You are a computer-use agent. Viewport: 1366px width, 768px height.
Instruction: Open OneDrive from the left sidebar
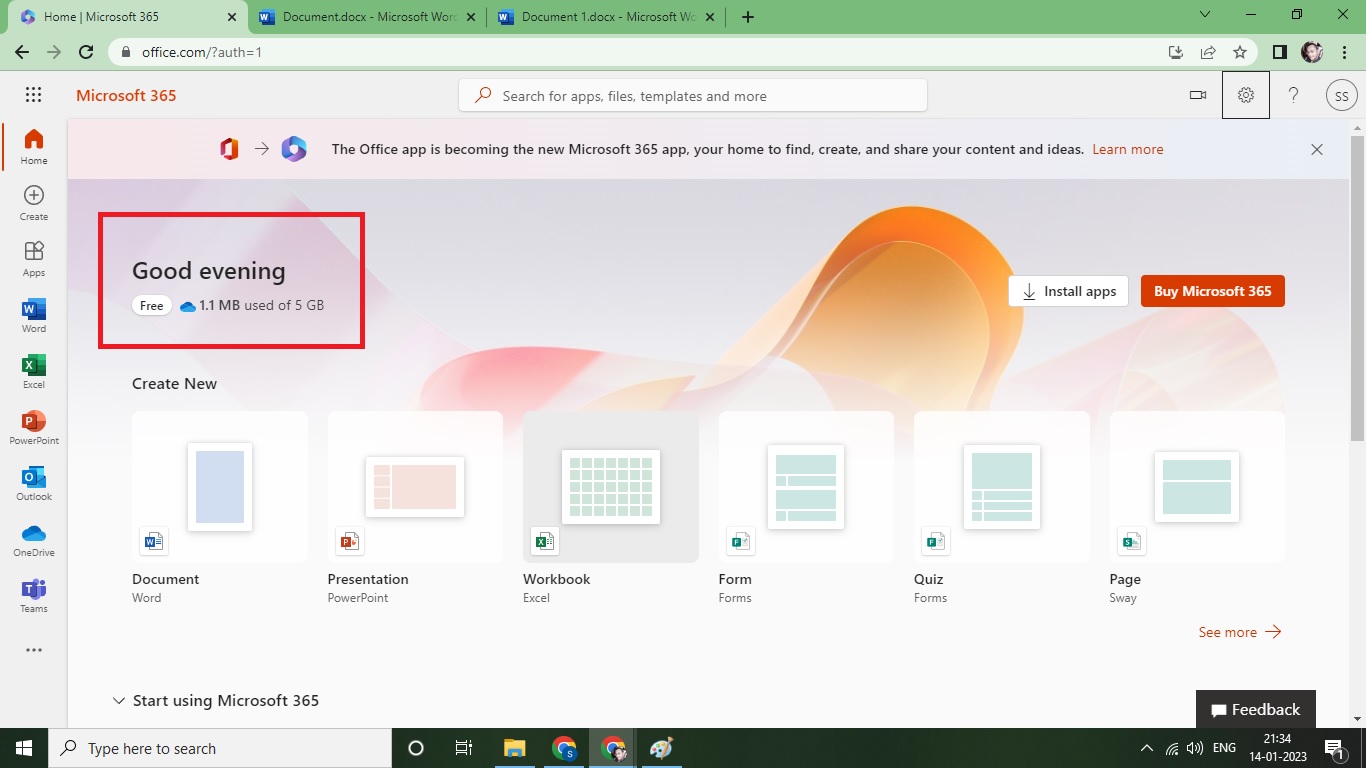(34, 539)
